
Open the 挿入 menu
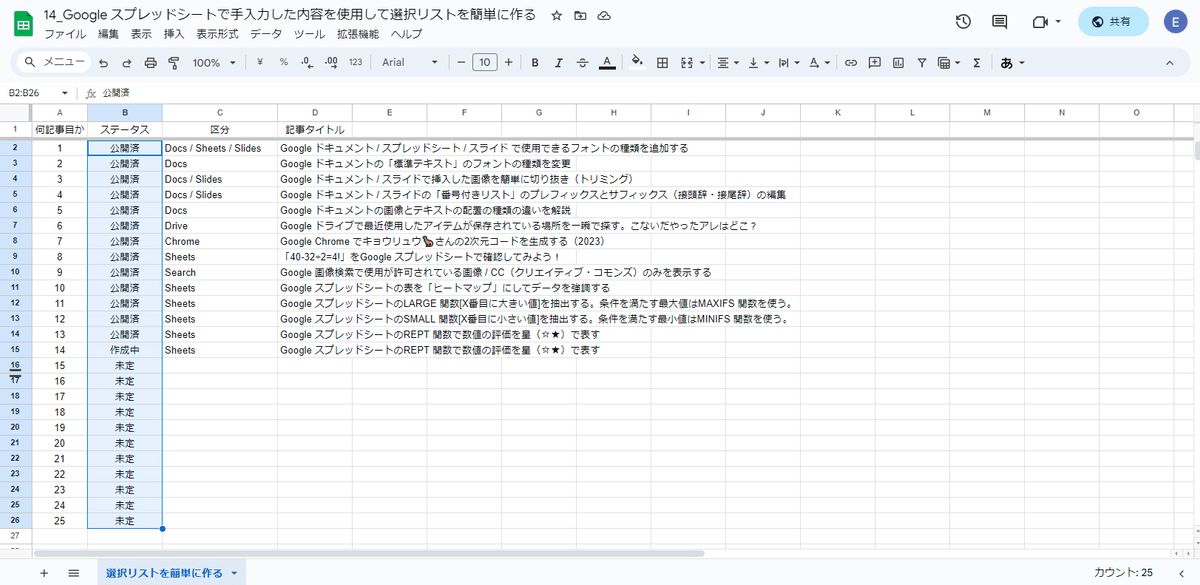pos(174,34)
